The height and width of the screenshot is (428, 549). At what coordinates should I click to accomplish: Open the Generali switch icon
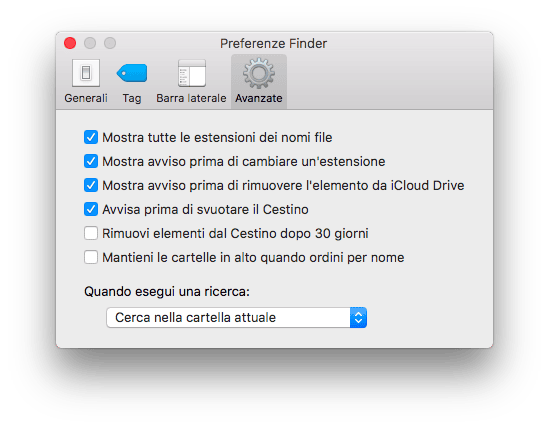click(x=86, y=73)
